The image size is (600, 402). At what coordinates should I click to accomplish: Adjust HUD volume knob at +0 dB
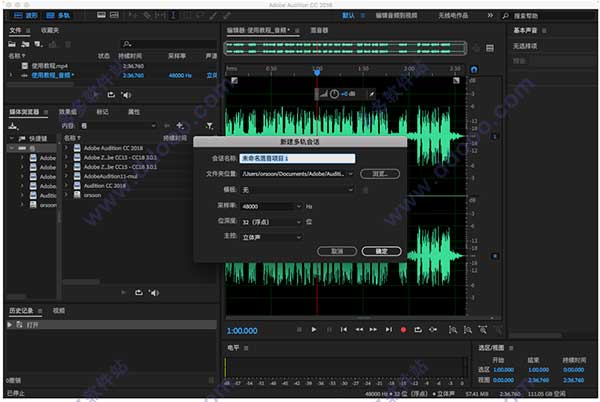tap(334, 94)
